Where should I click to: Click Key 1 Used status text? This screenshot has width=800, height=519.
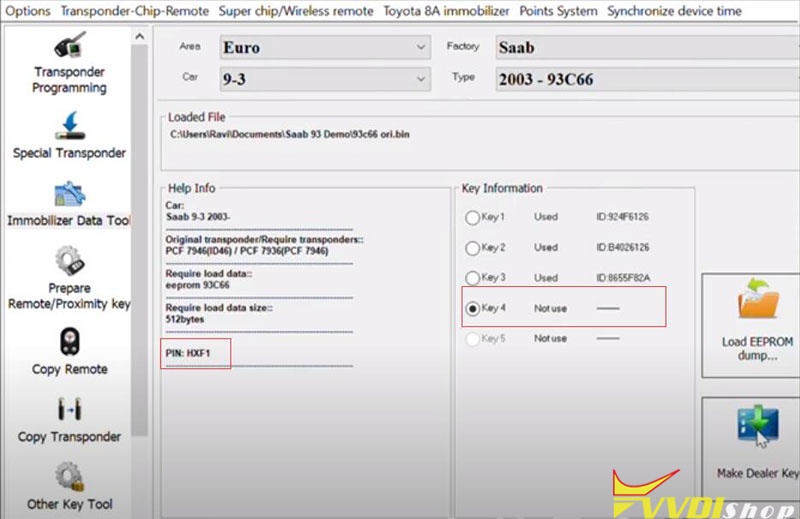(546, 217)
